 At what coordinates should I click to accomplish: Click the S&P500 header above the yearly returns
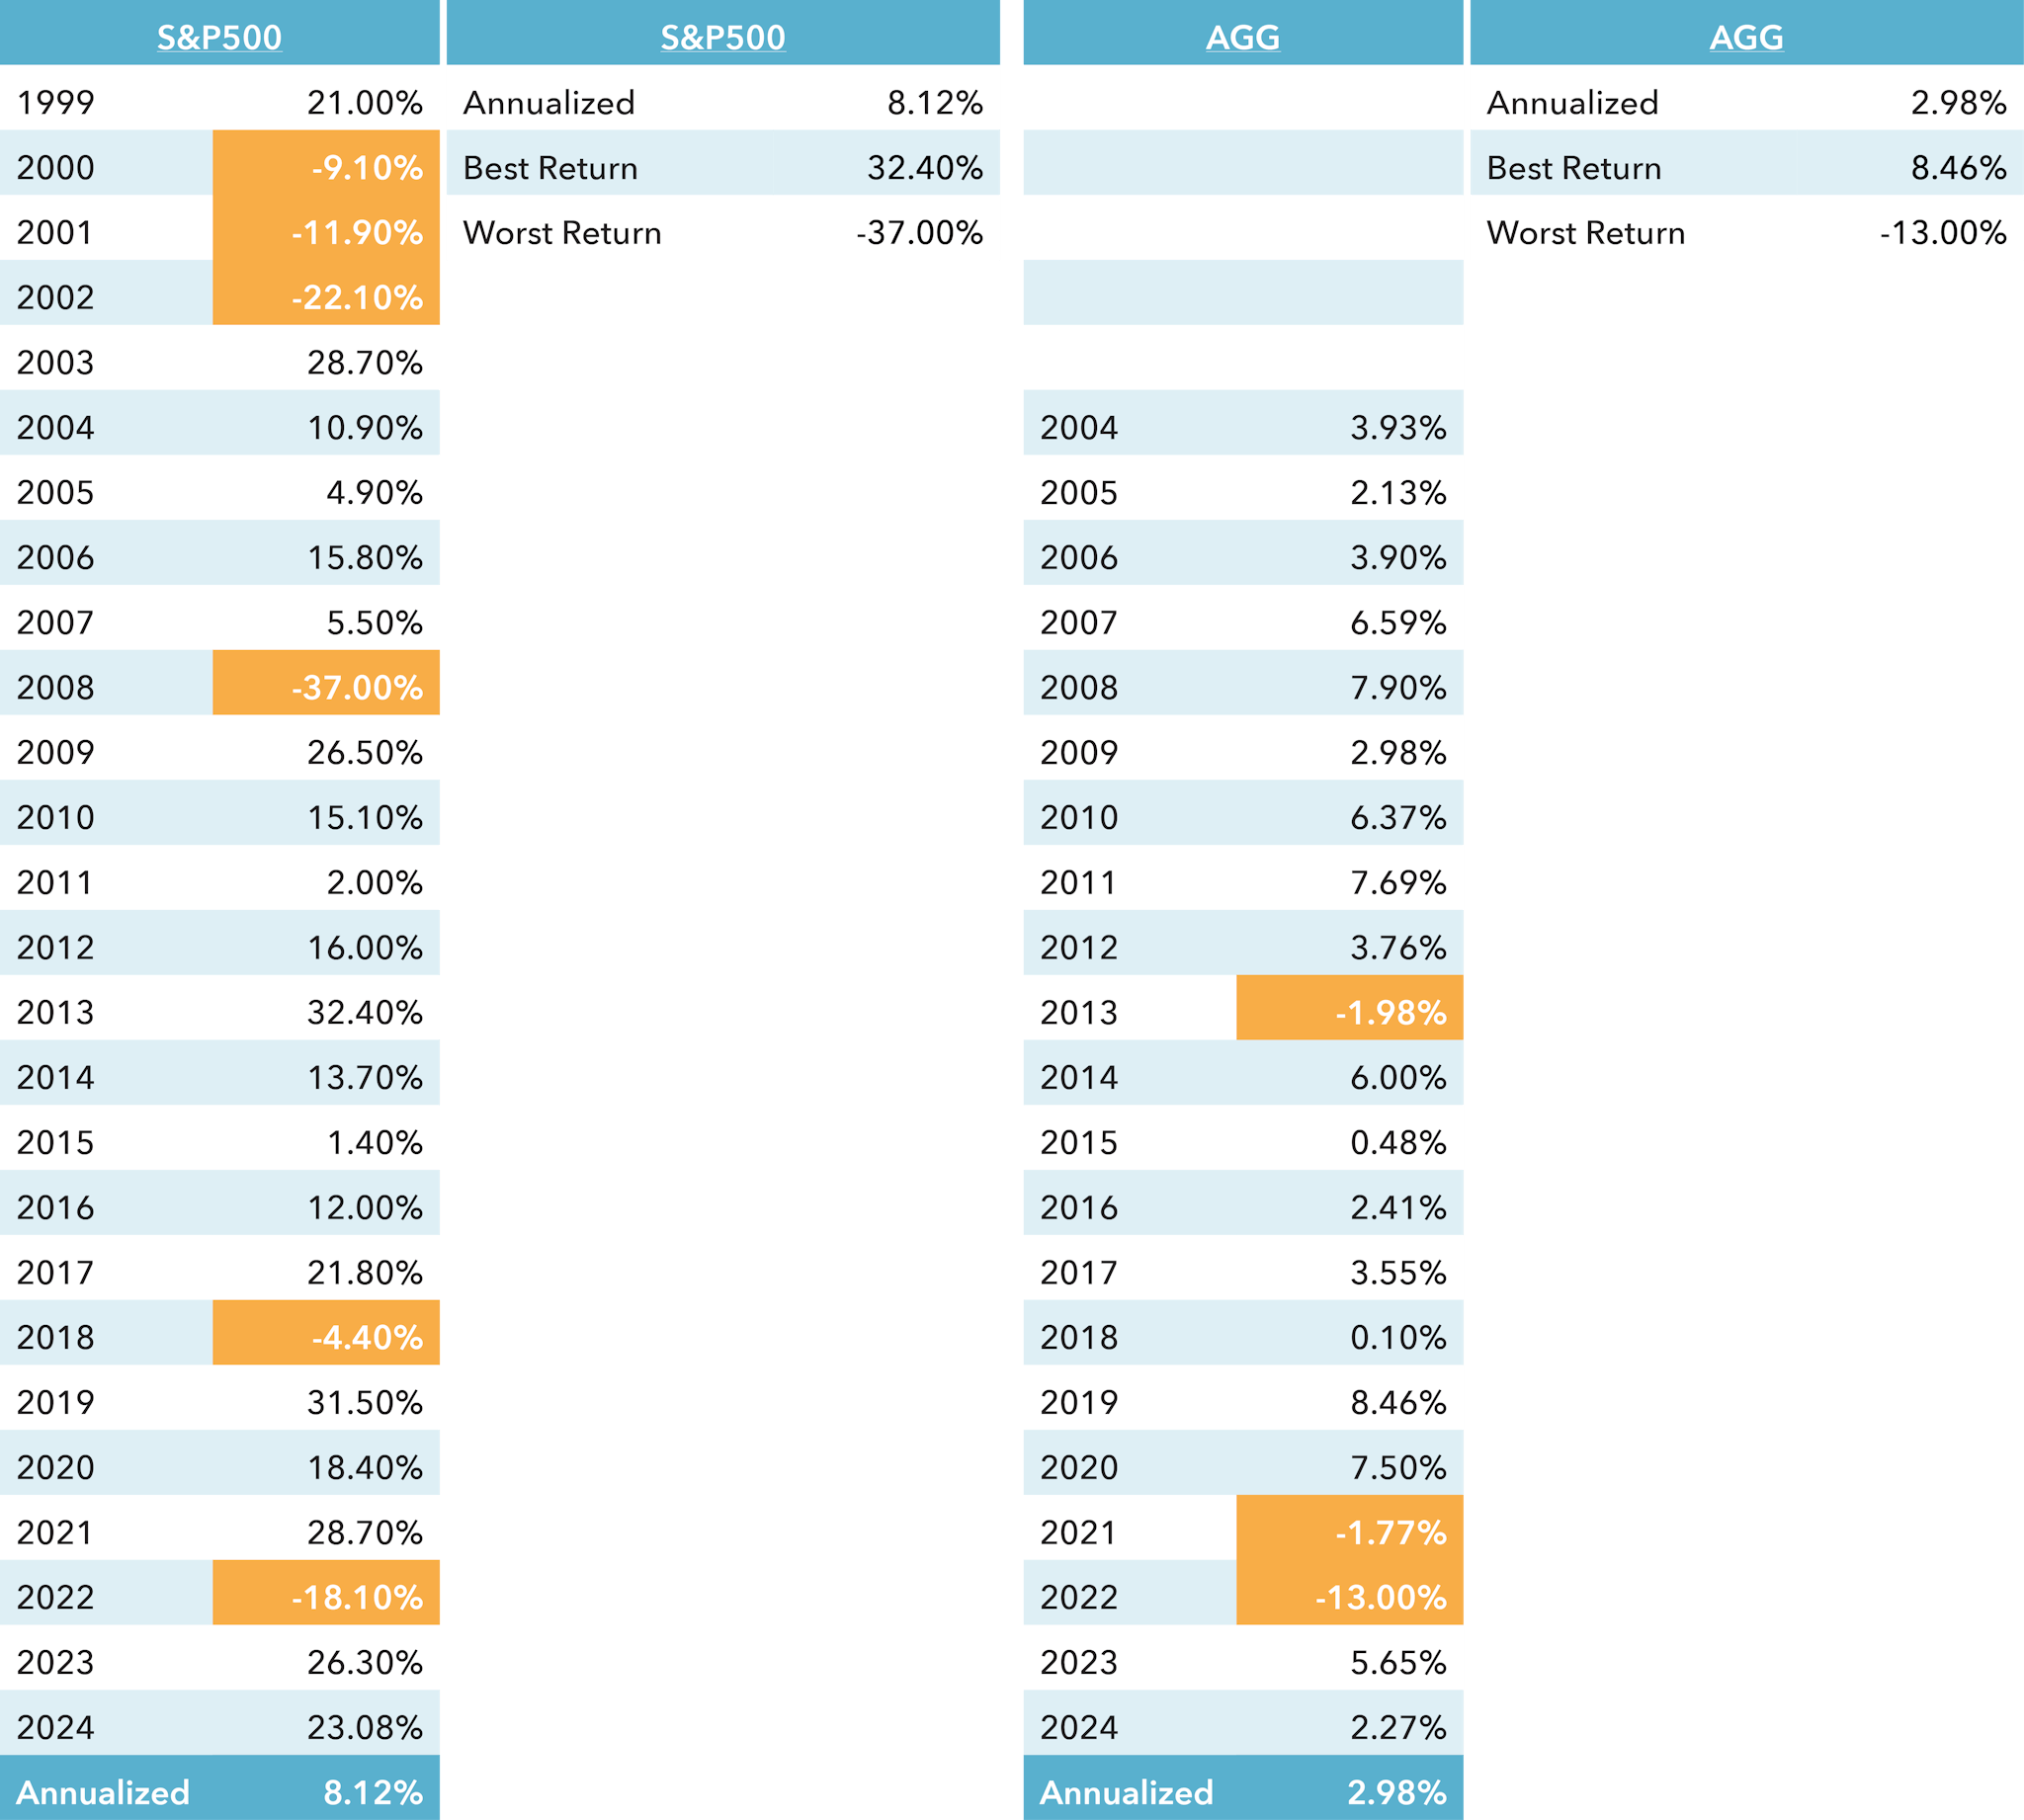click(x=219, y=37)
